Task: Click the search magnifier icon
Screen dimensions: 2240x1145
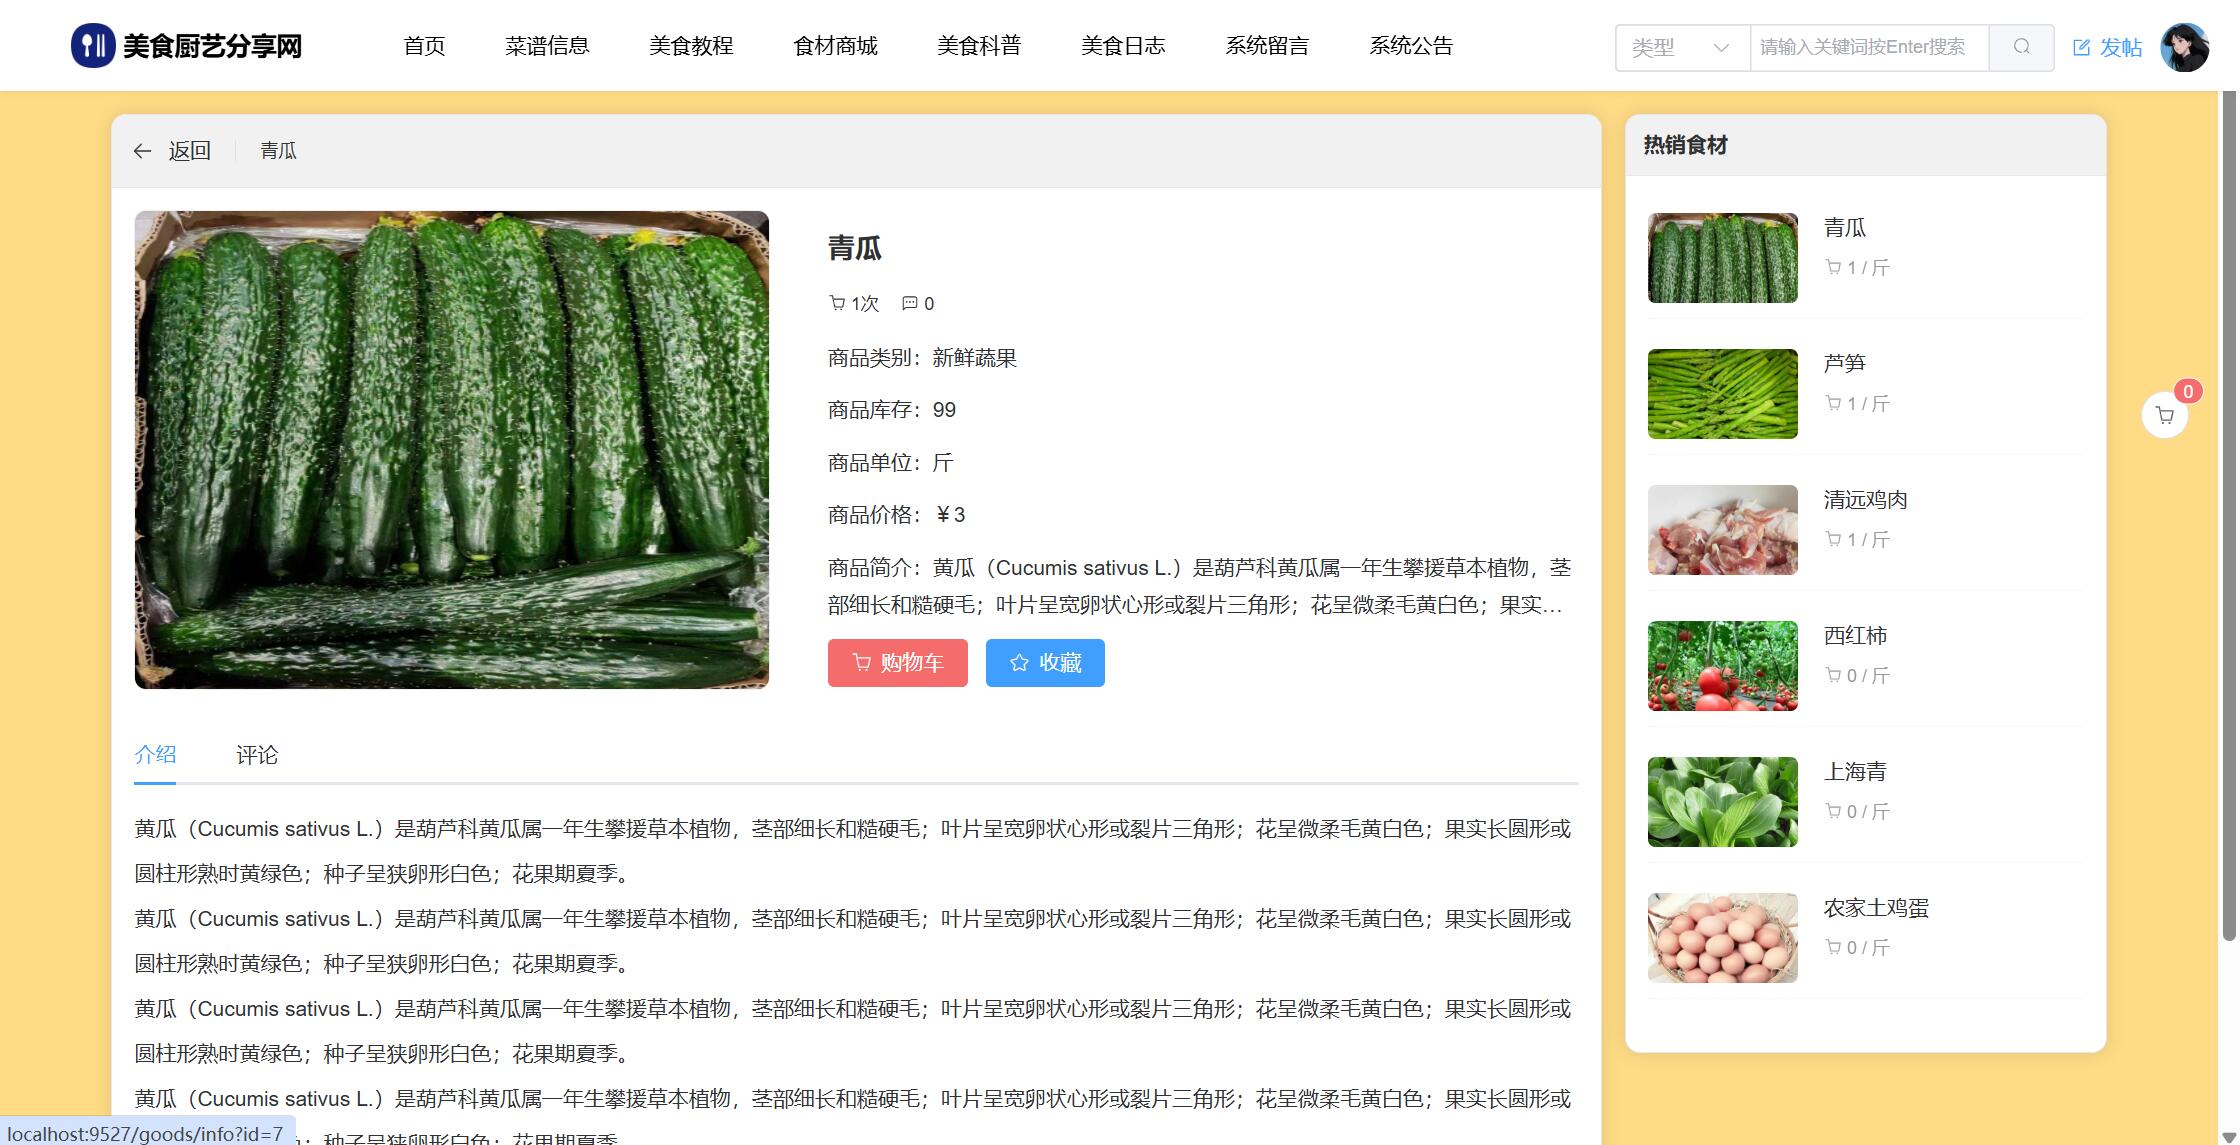Action: (2021, 47)
